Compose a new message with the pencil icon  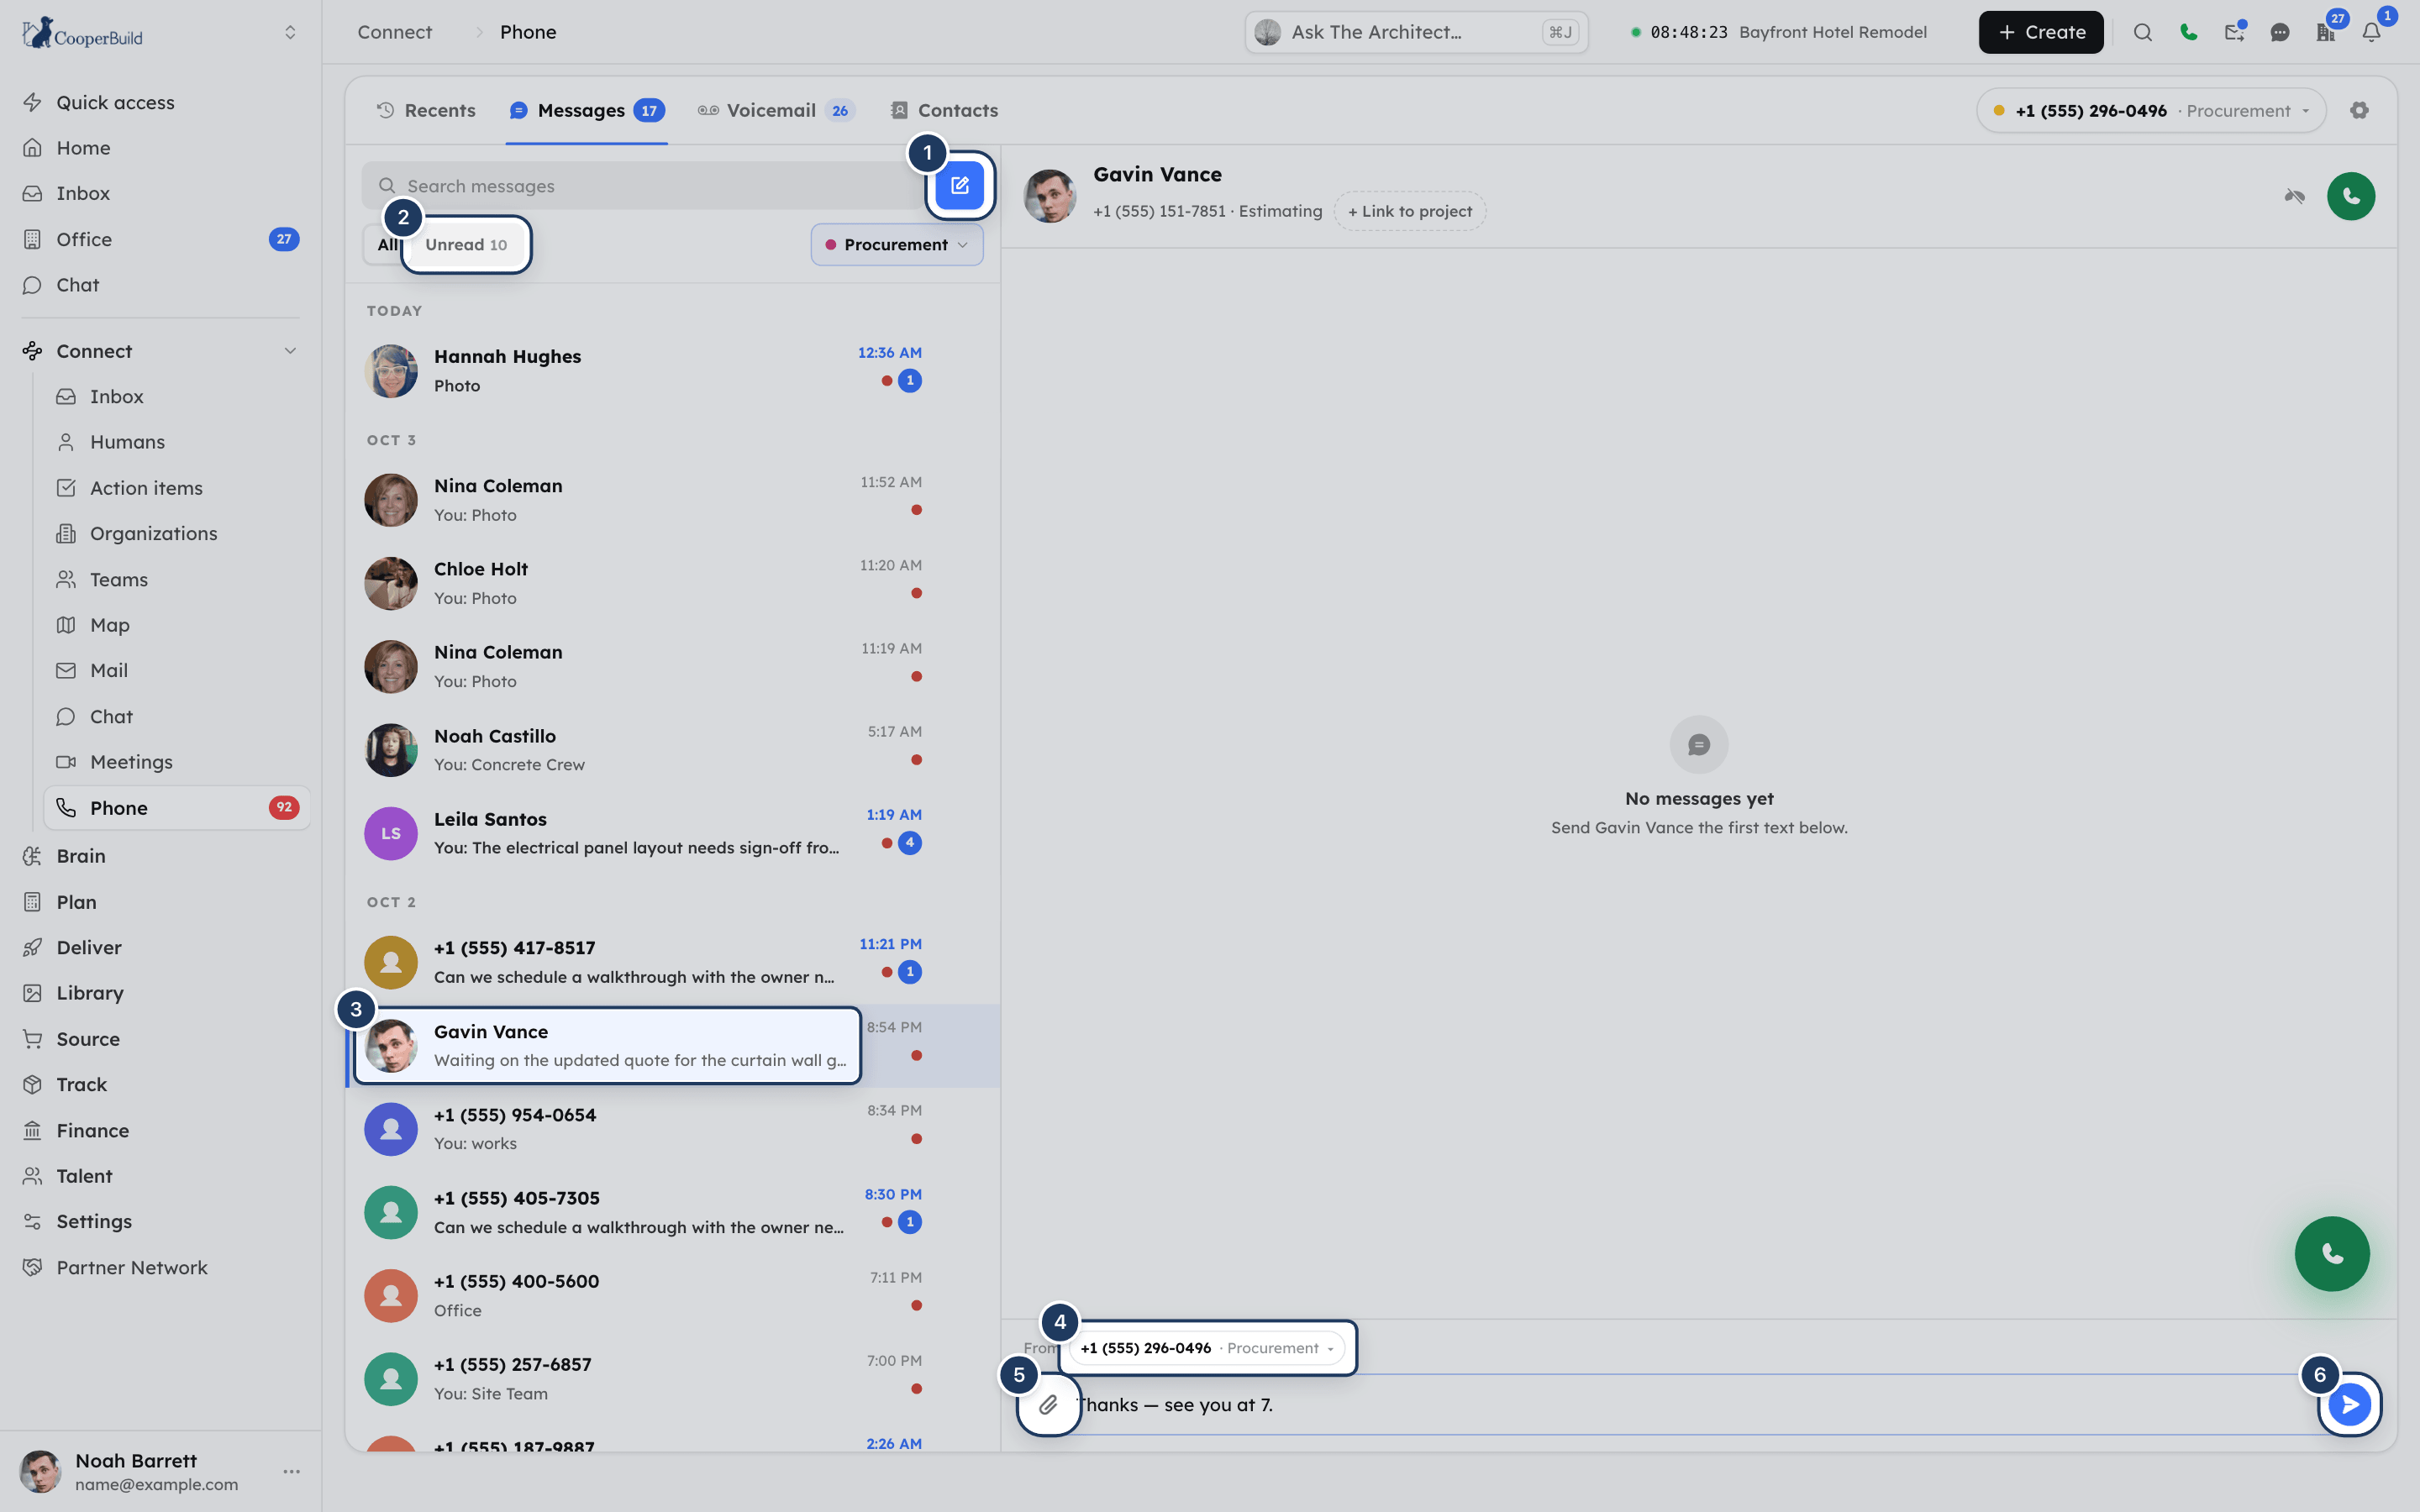(x=959, y=185)
